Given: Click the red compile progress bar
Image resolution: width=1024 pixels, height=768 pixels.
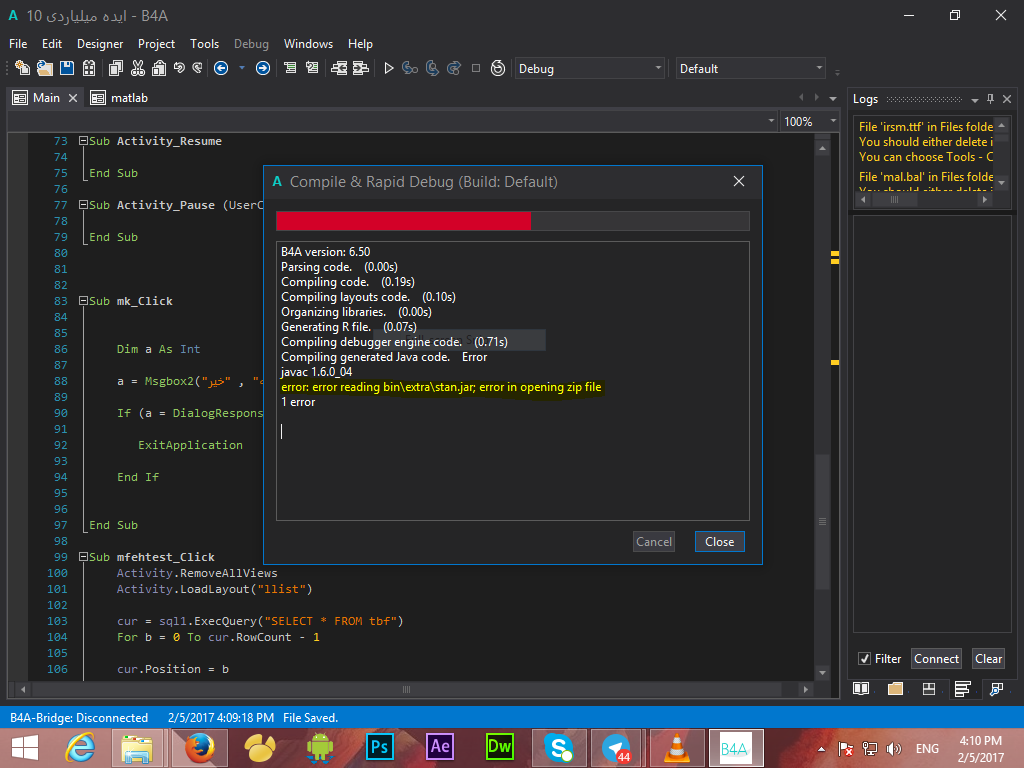Looking at the screenshot, I should (404, 221).
